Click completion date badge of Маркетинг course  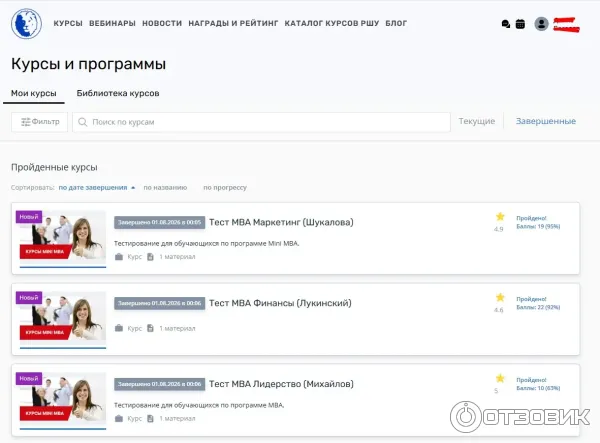point(159,223)
